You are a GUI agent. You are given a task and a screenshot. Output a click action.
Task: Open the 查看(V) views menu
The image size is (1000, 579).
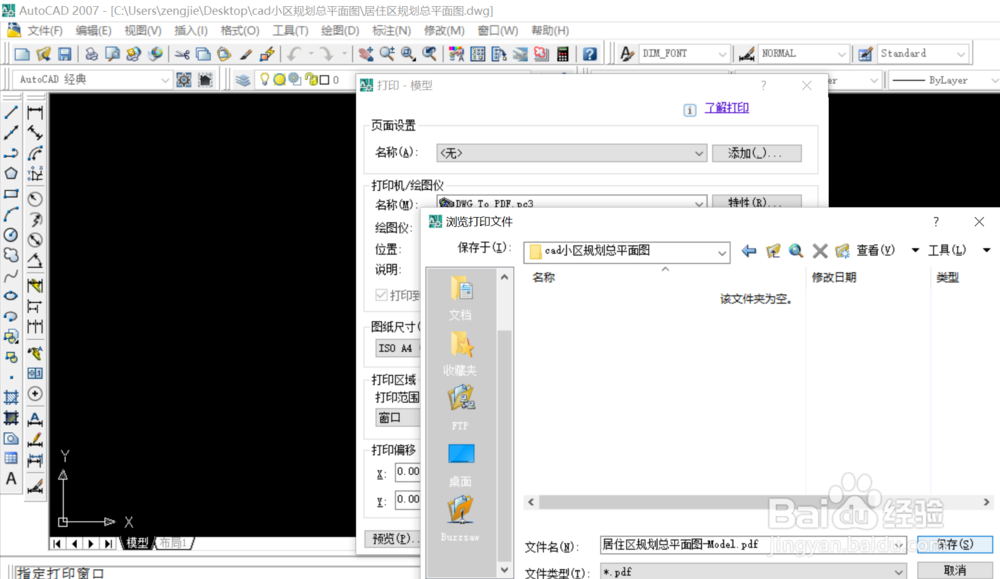point(875,251)
